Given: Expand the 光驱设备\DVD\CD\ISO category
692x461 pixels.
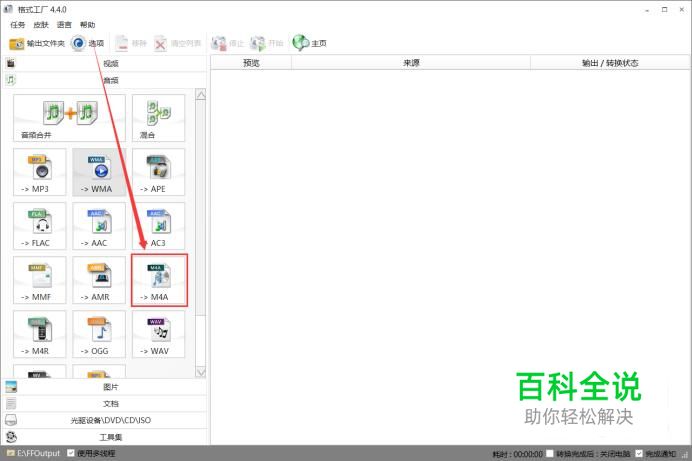Looking at the screenshot, I should tap(105, 420).
